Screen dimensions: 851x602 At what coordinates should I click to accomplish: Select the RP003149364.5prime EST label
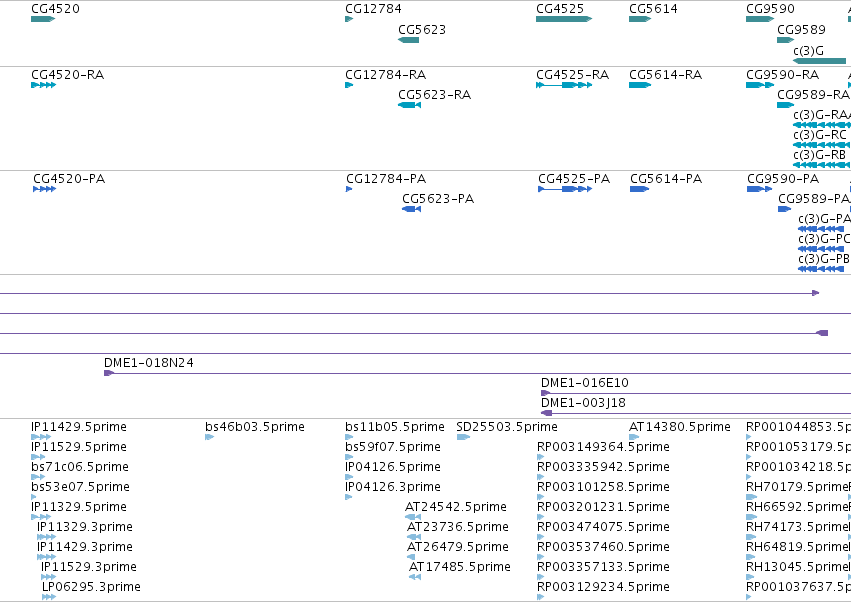[603, 447]
